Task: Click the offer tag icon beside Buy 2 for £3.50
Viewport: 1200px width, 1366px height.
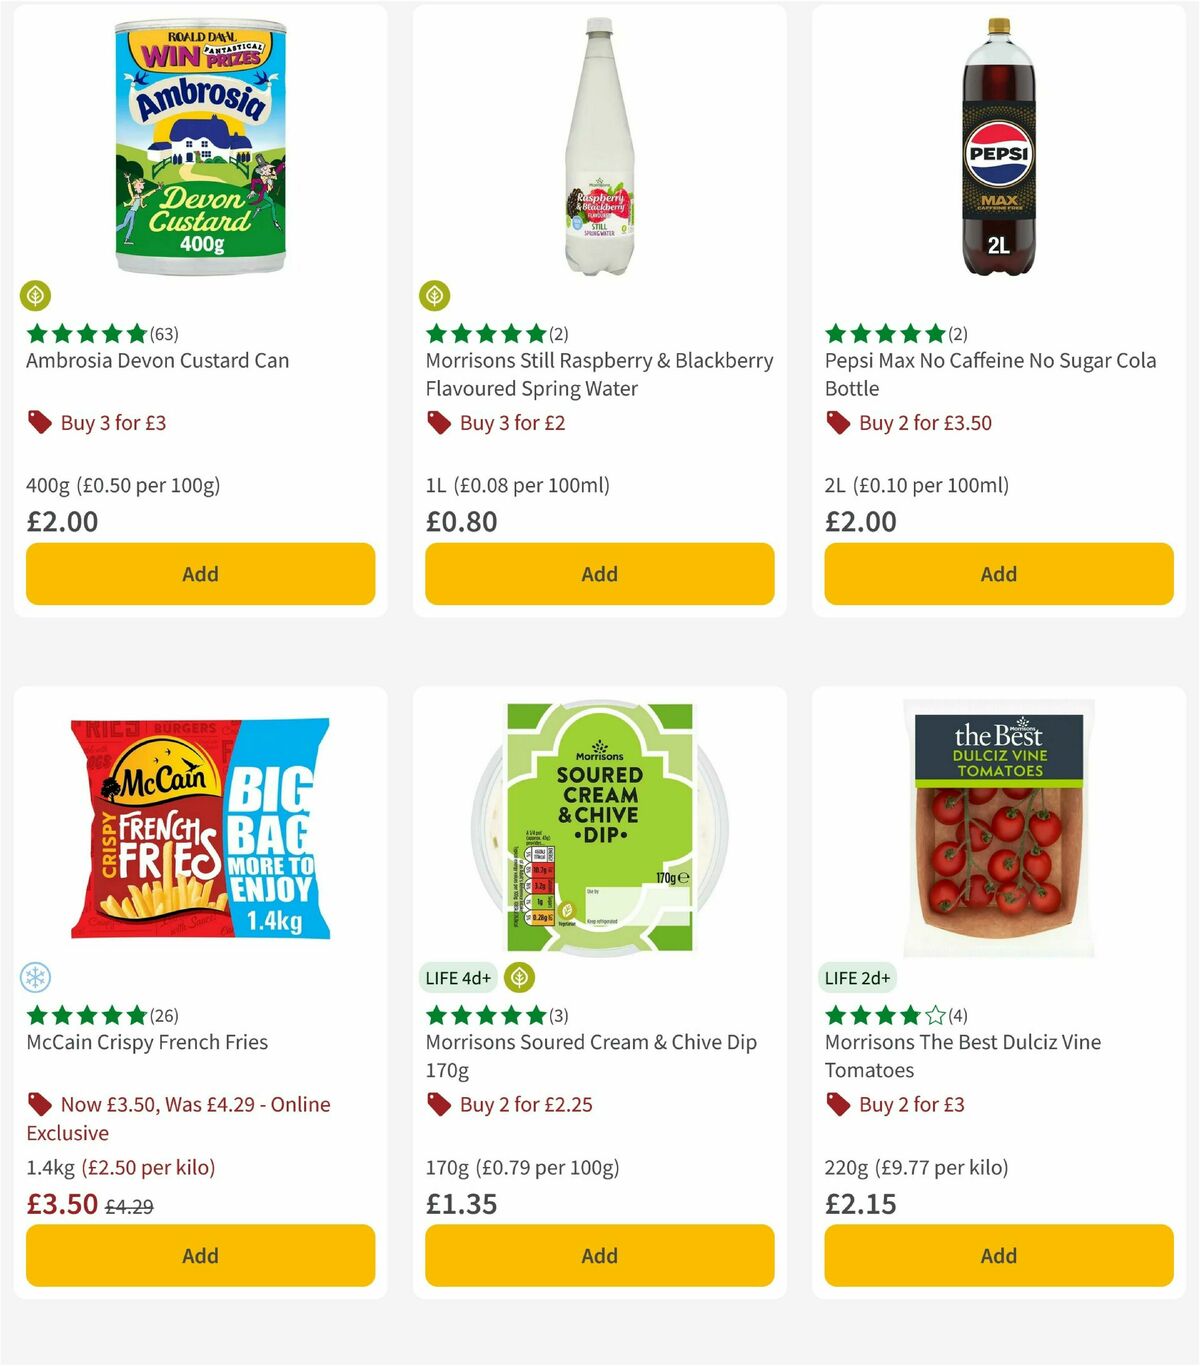Action: coord(838,422)
